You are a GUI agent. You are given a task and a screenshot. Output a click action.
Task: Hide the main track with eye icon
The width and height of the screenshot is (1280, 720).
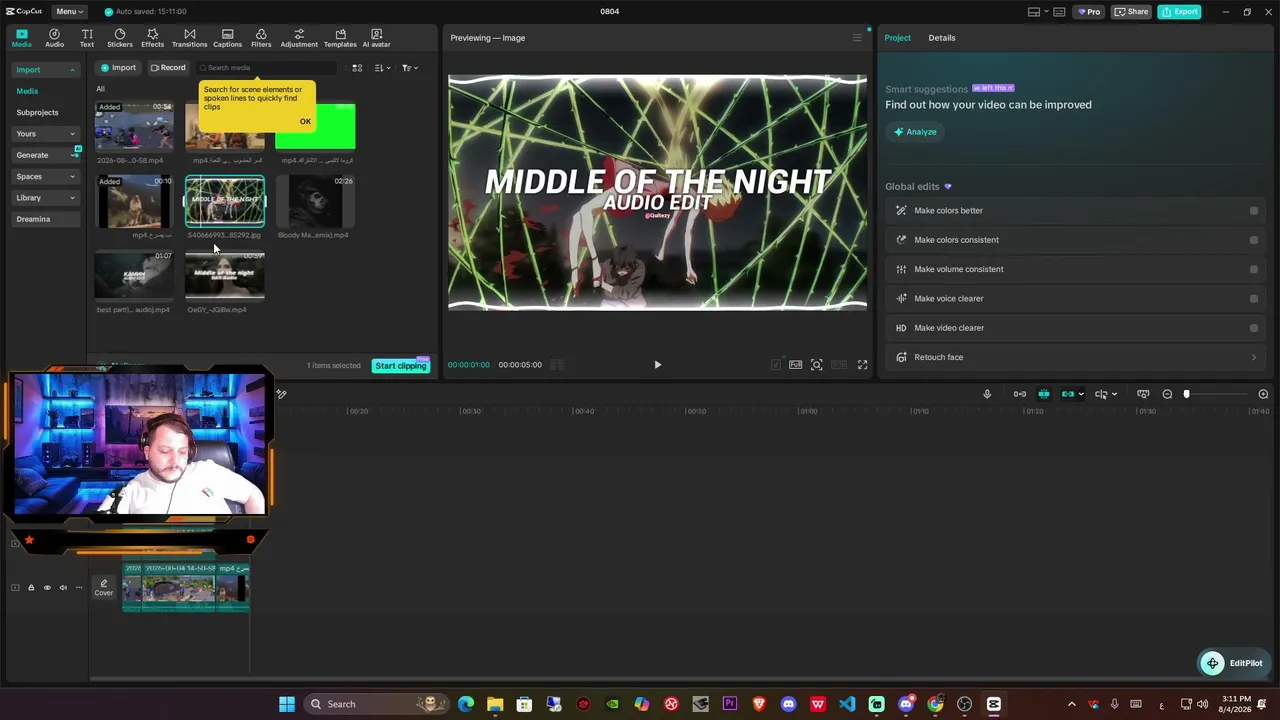[x=47, y=588]
